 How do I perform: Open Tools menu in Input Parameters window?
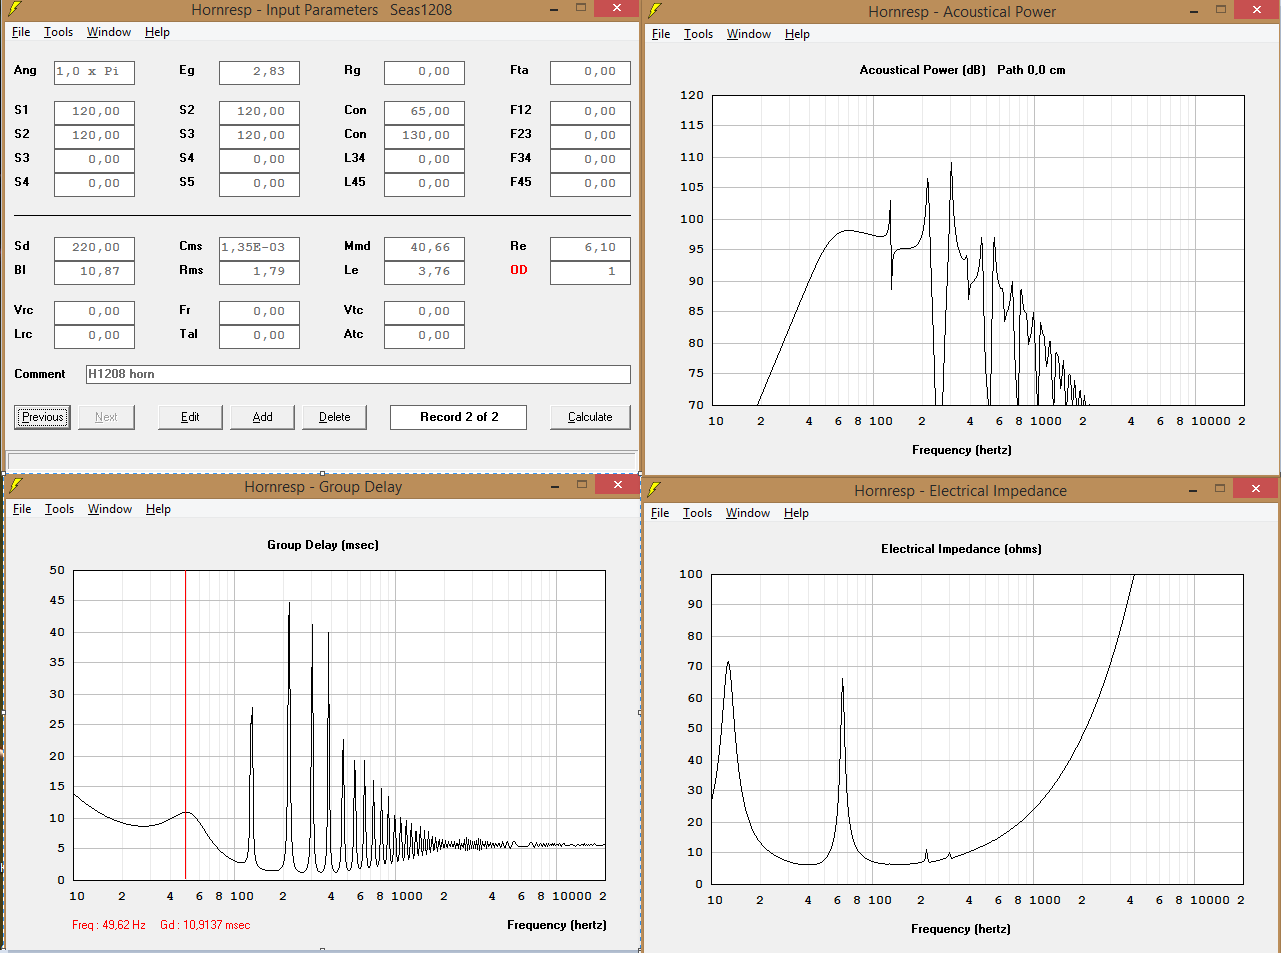coord(59,32)
